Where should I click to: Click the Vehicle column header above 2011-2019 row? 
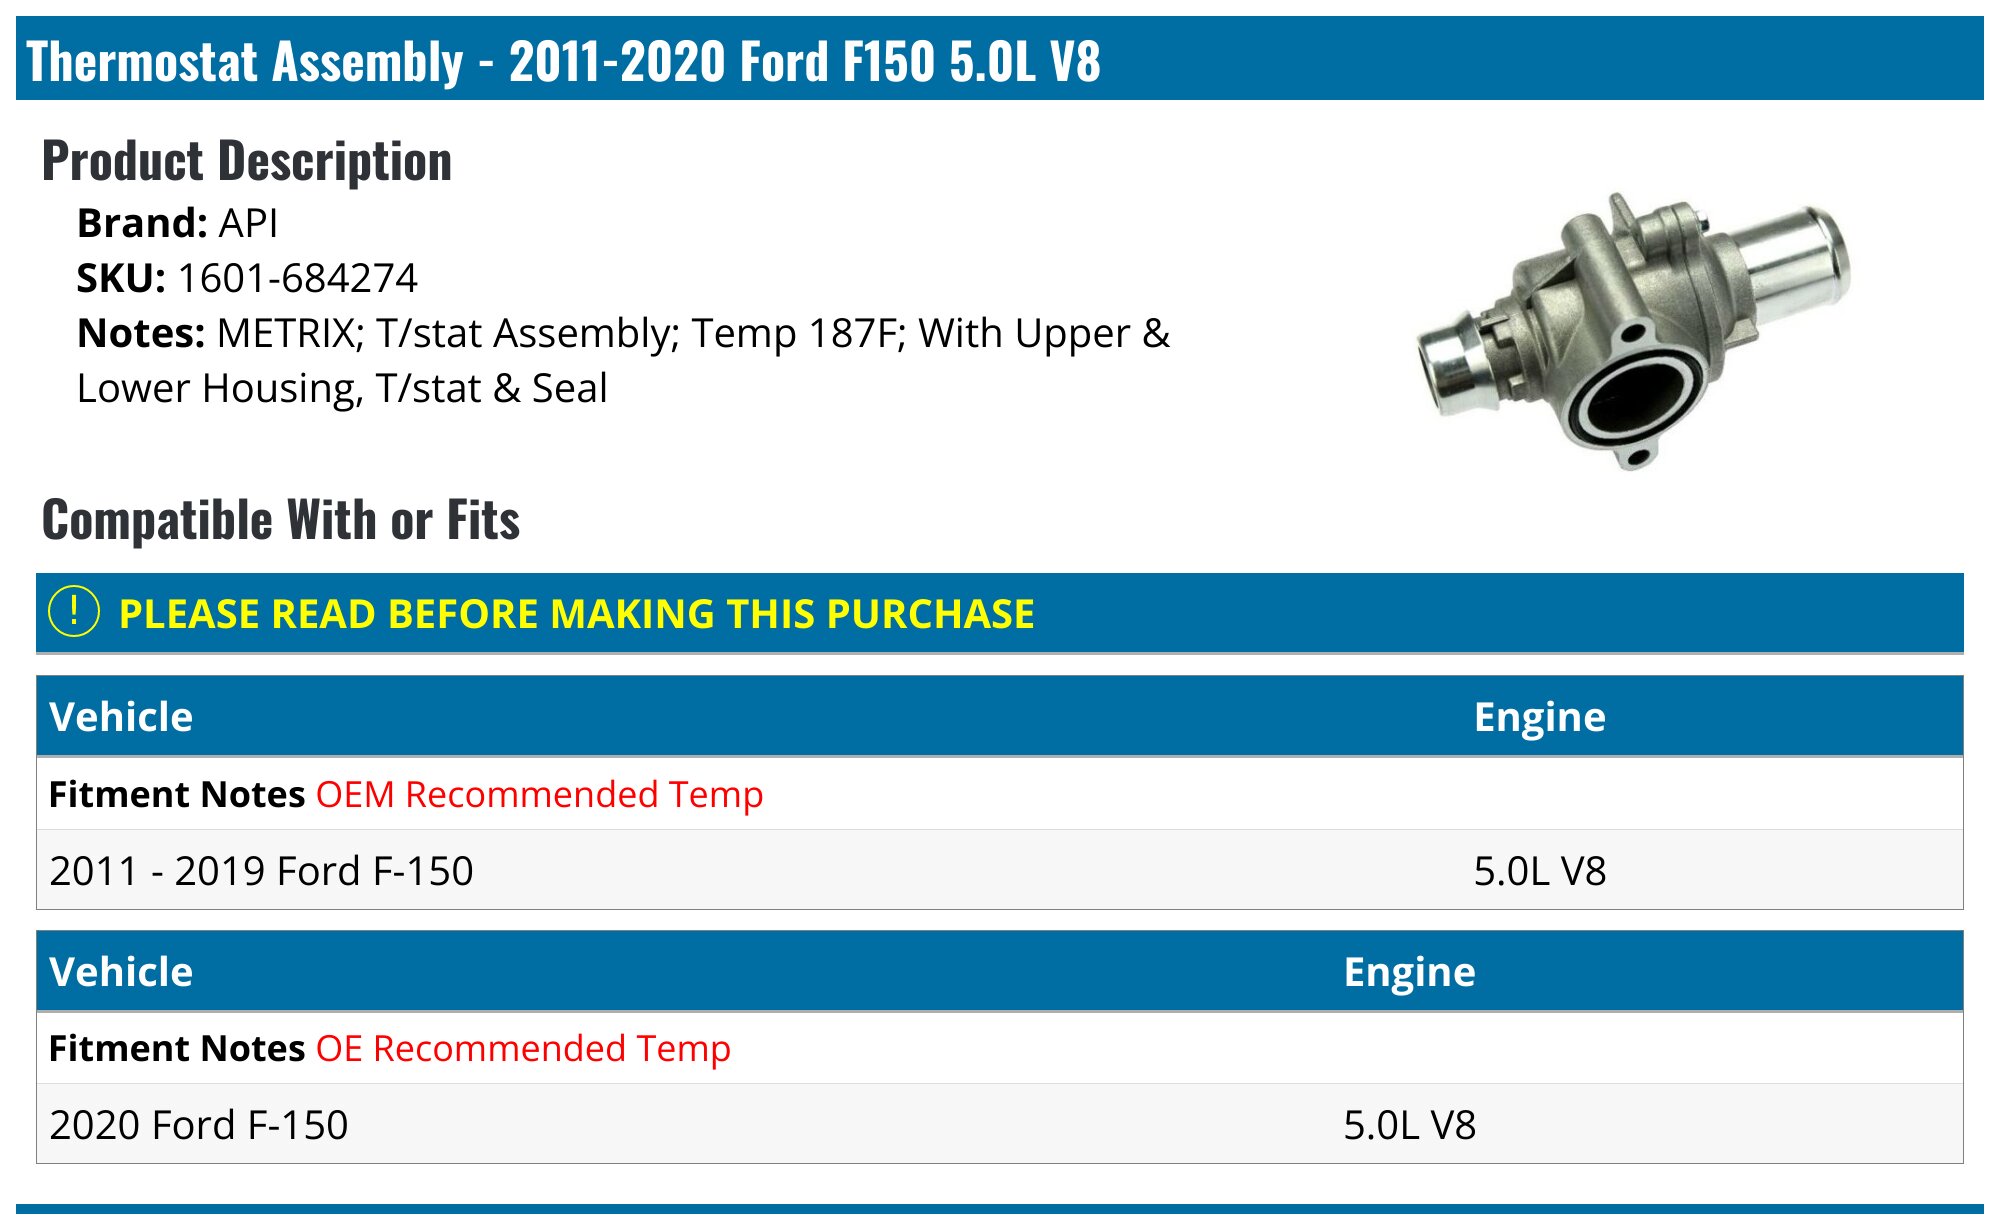click(121, 717)
